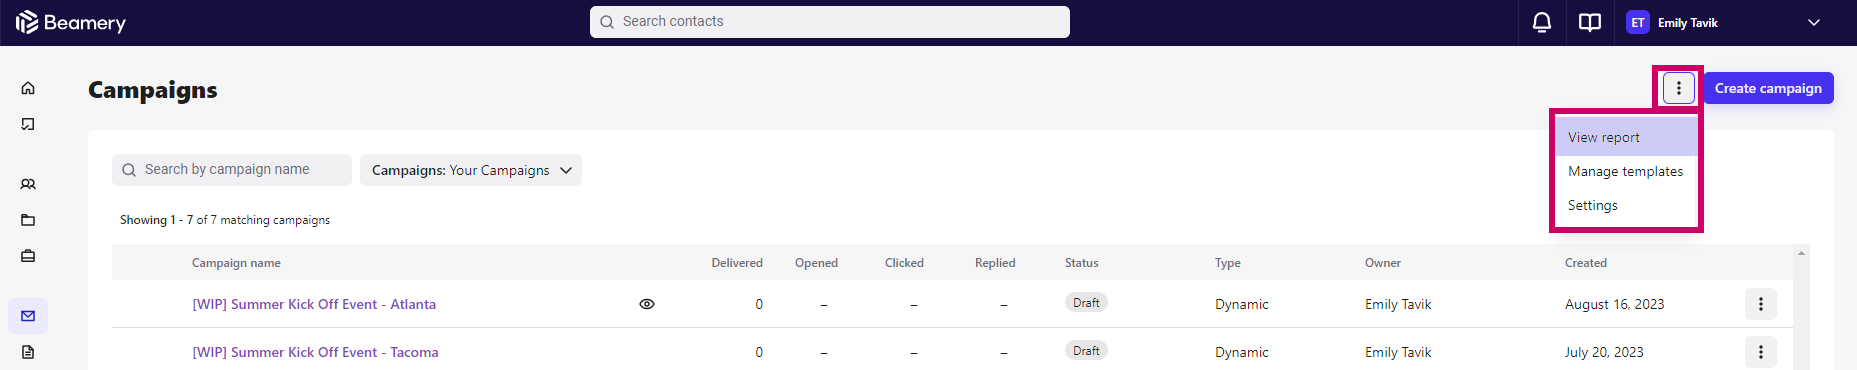This screenshot has height=370, width=1857.
Task: Click the Create campaign button
Action: click(x=1768, y=88)
